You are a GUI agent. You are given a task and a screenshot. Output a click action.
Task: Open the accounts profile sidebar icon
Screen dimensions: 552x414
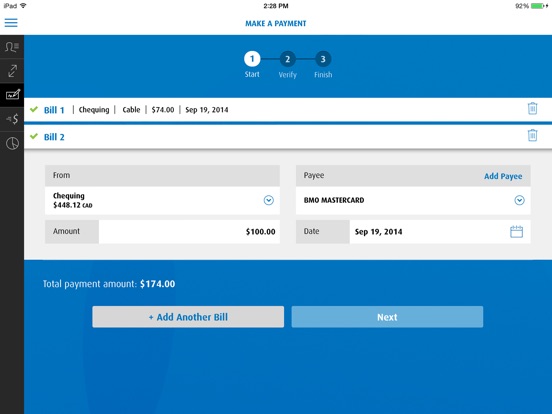(12, 47)
